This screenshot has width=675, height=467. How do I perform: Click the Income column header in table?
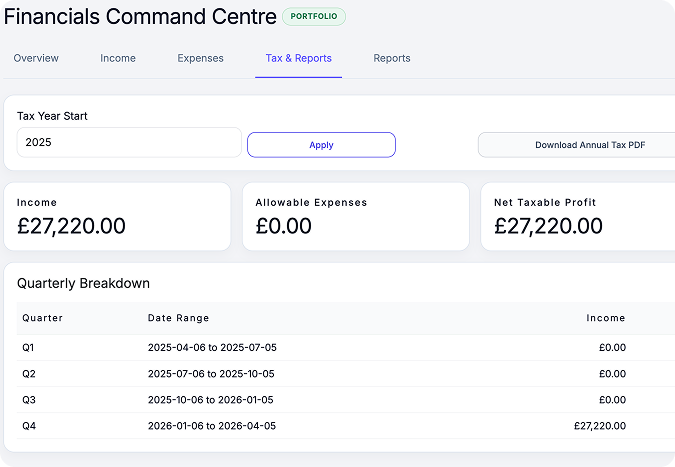point(606,318)
